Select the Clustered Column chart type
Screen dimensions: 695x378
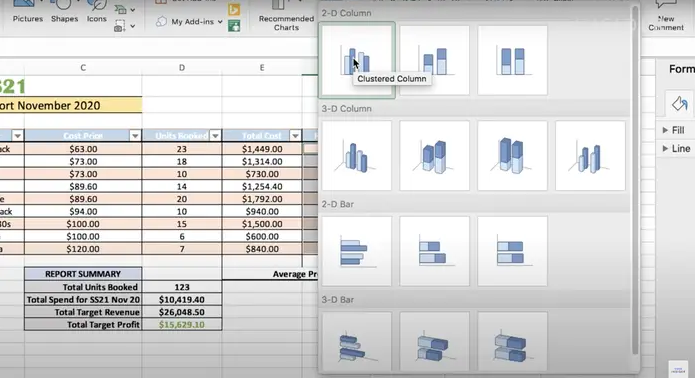[357, 60]
